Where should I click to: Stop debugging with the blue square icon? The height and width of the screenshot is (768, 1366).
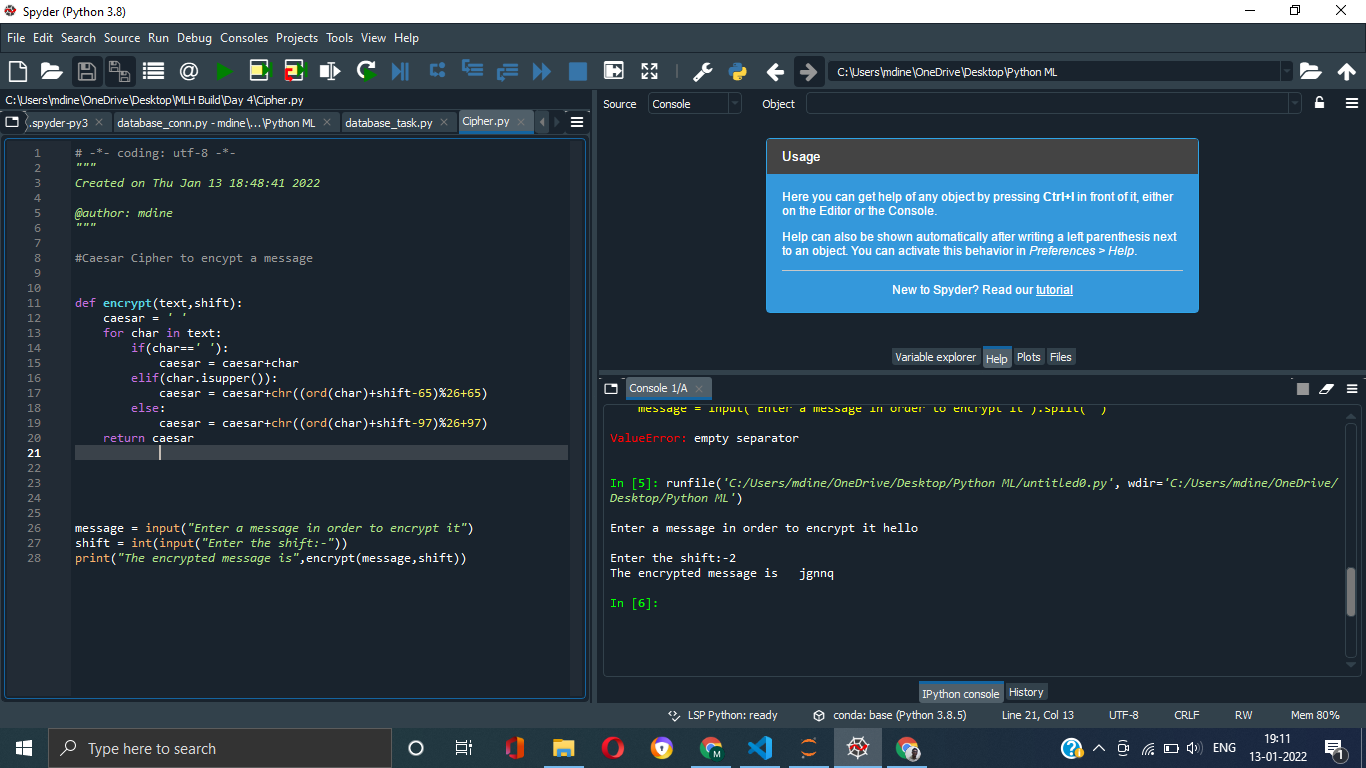pyautogui.click(x=578, y=71)
